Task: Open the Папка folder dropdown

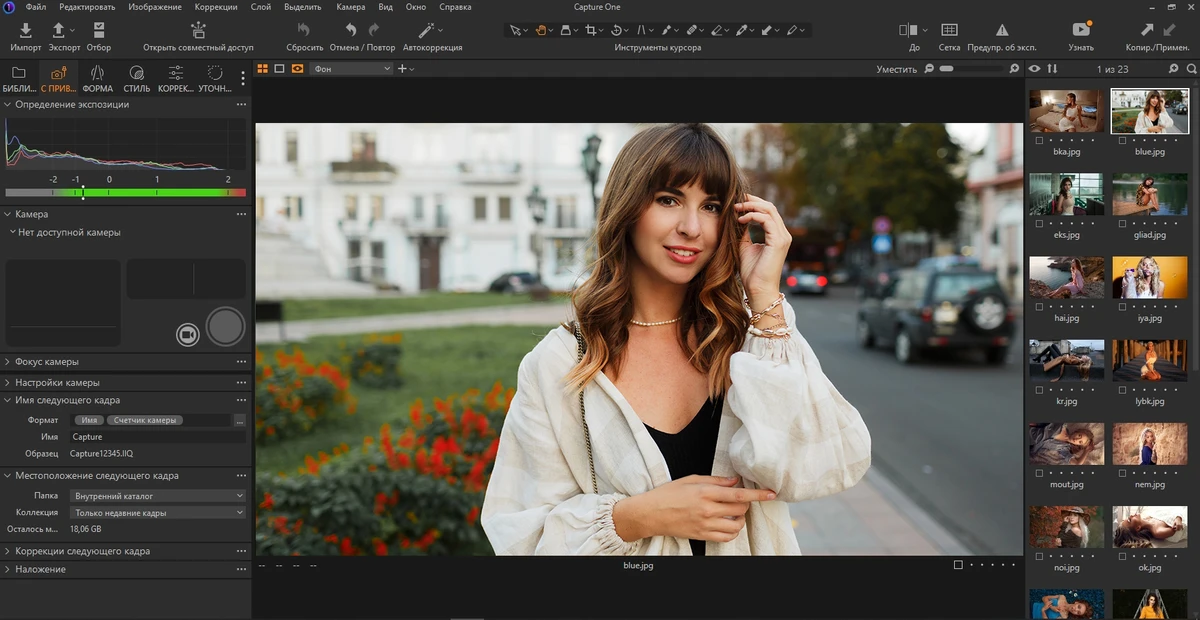Action: 158,495
